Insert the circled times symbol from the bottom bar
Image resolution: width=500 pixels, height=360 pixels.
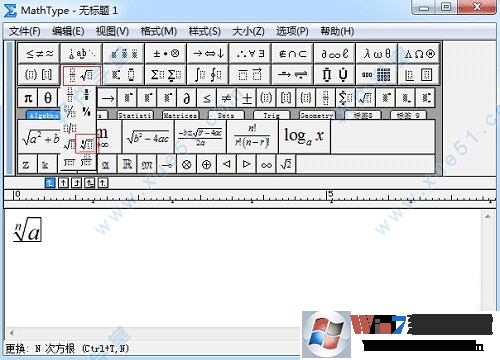pos(187,164)
